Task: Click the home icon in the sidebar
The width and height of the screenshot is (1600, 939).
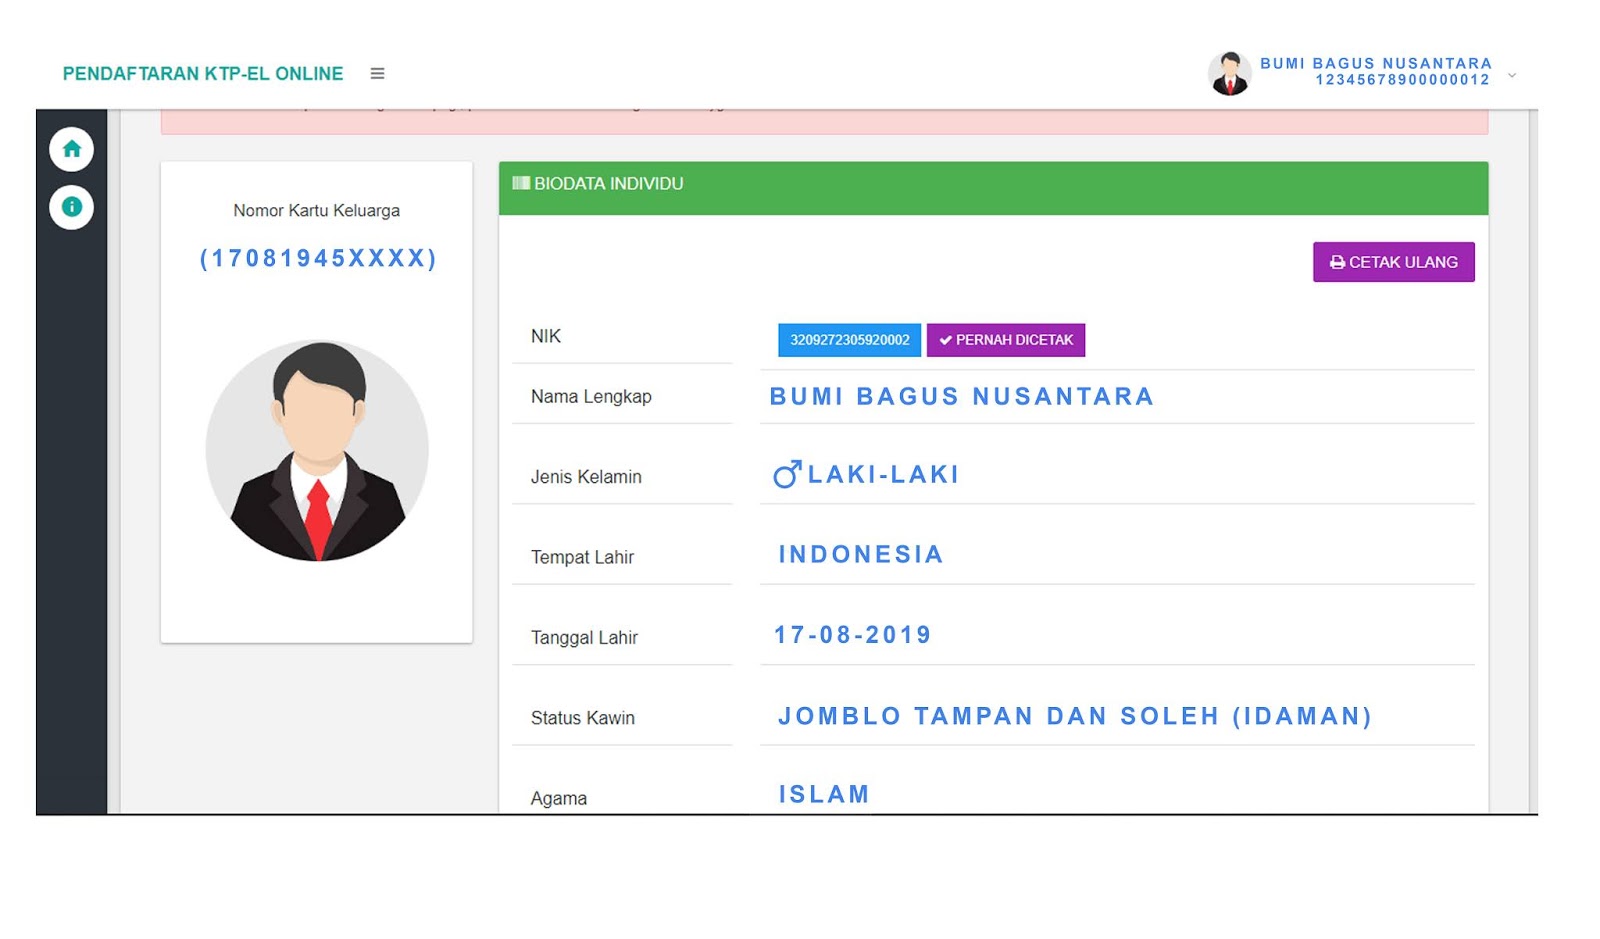Action: pyautogui.click(x=71, y=149)
